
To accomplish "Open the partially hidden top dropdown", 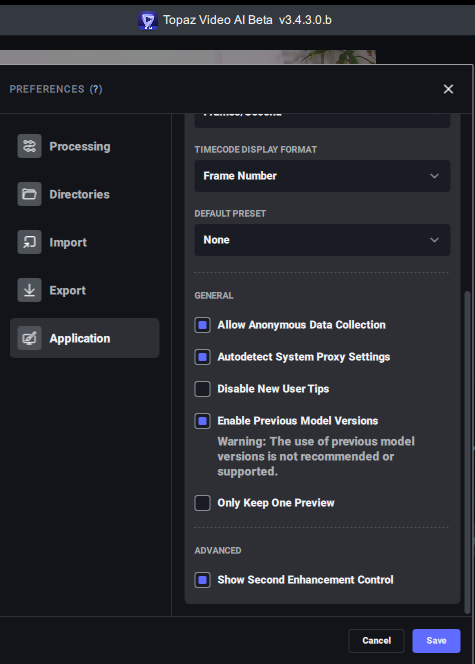I will [322, 120].
